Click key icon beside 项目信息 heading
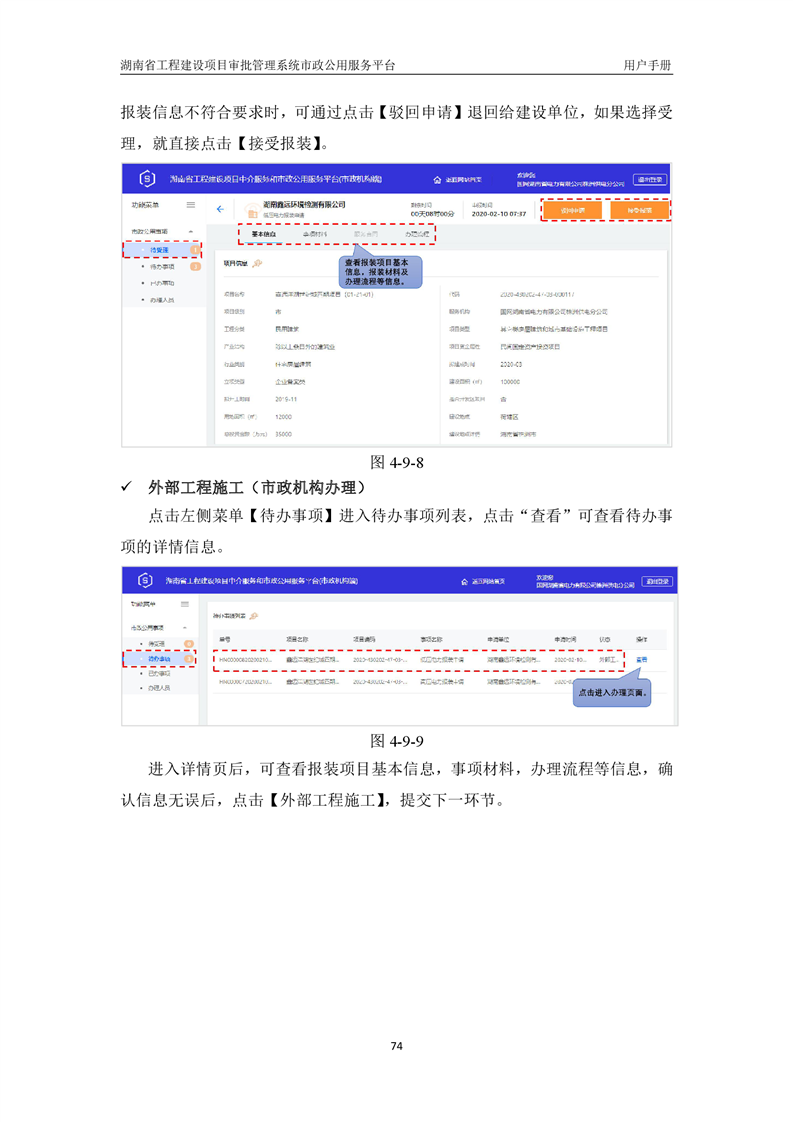The height and width of the screenshot is (1122, 793). (258, 263)
